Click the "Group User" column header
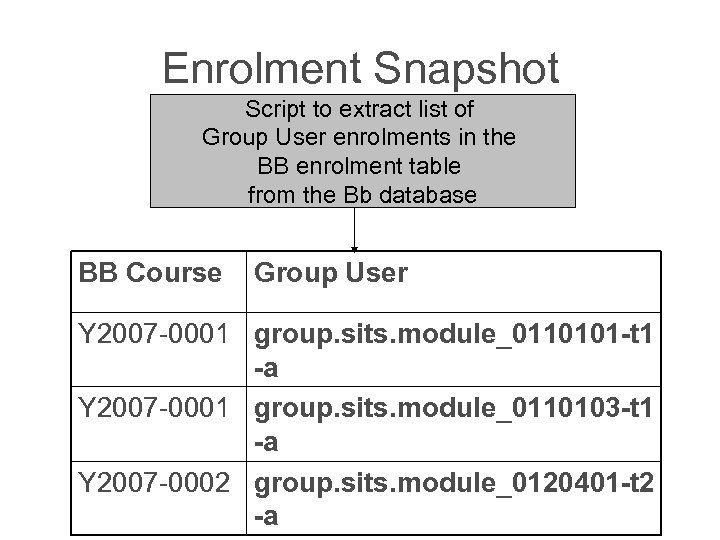Viewport: 720px width, 540px height. point(331,273)
